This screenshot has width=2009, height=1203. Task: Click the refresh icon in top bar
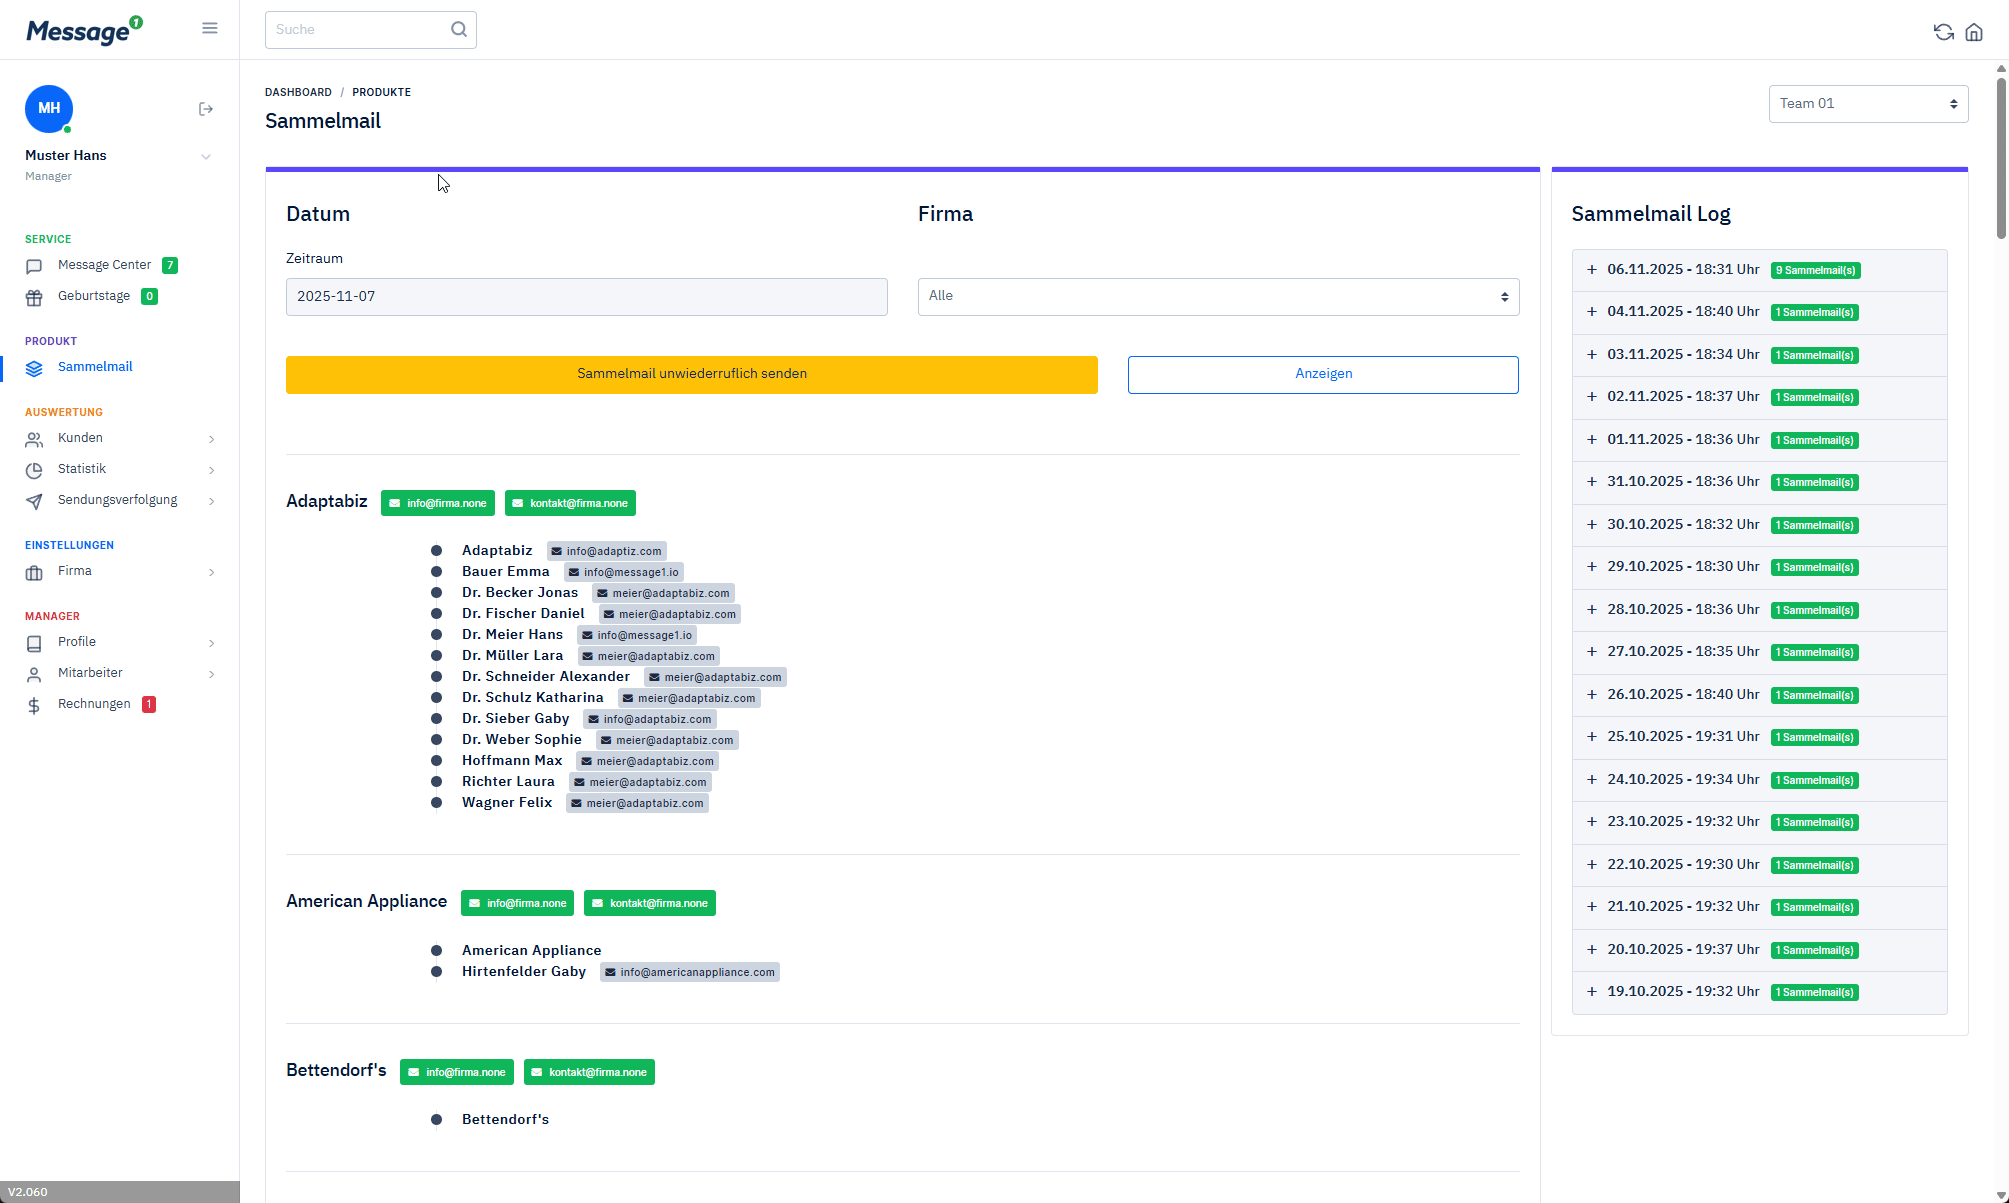1943,32
